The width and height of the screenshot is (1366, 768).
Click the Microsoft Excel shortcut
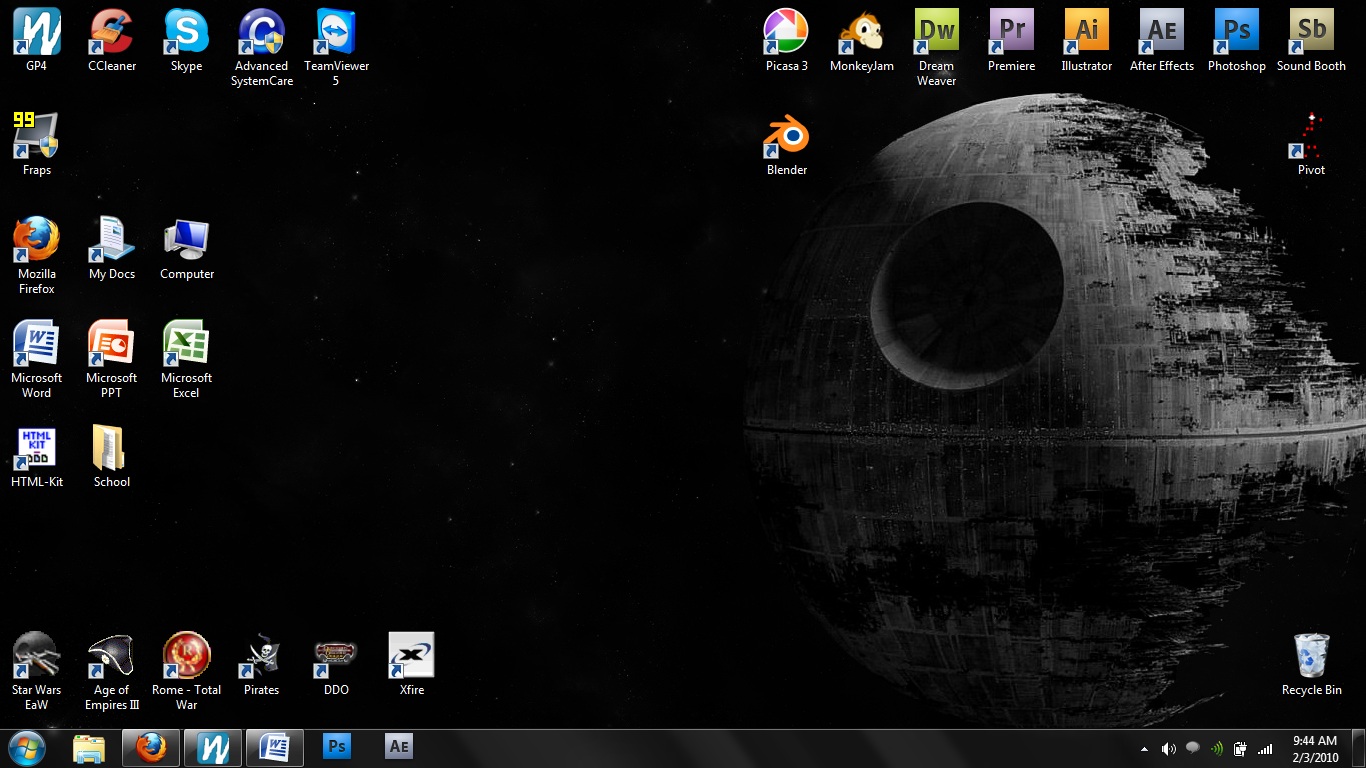187,360
